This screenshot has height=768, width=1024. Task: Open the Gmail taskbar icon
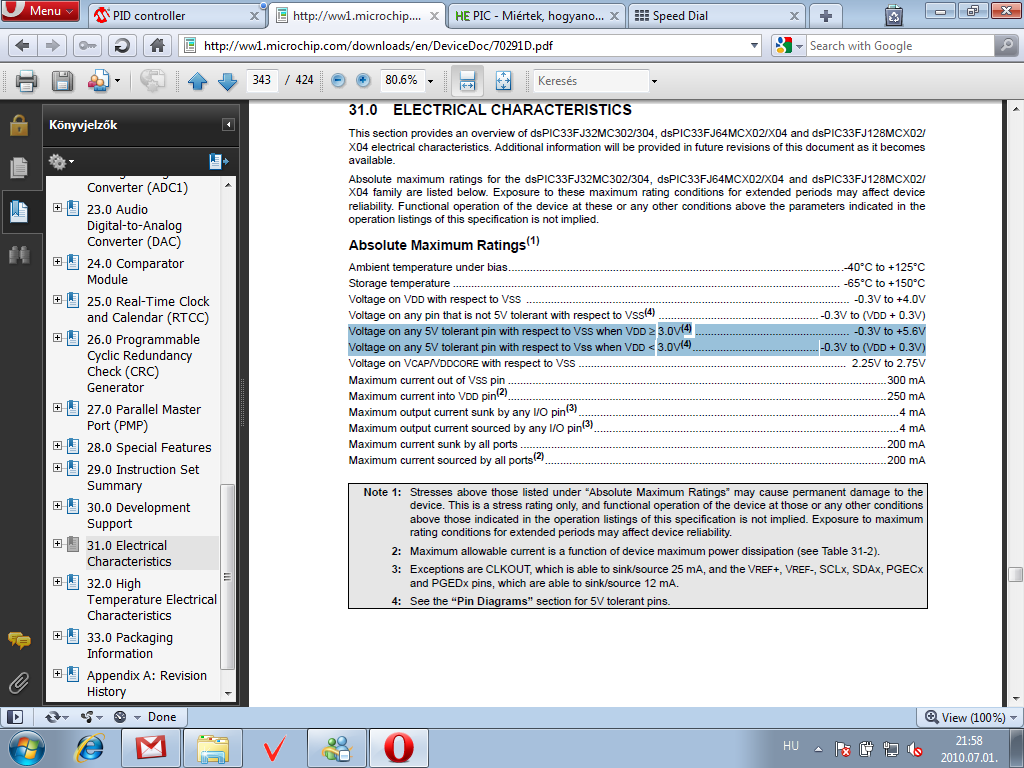pyautogui.click(x=151, y=748)
